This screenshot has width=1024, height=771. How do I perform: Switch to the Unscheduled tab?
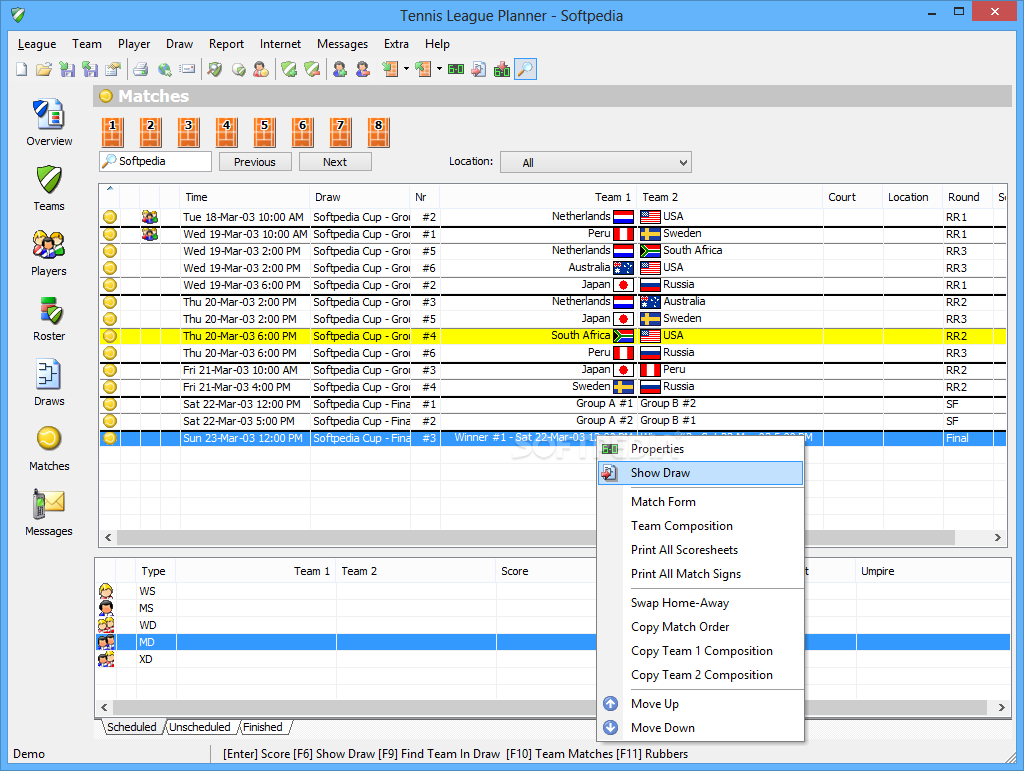200,727
